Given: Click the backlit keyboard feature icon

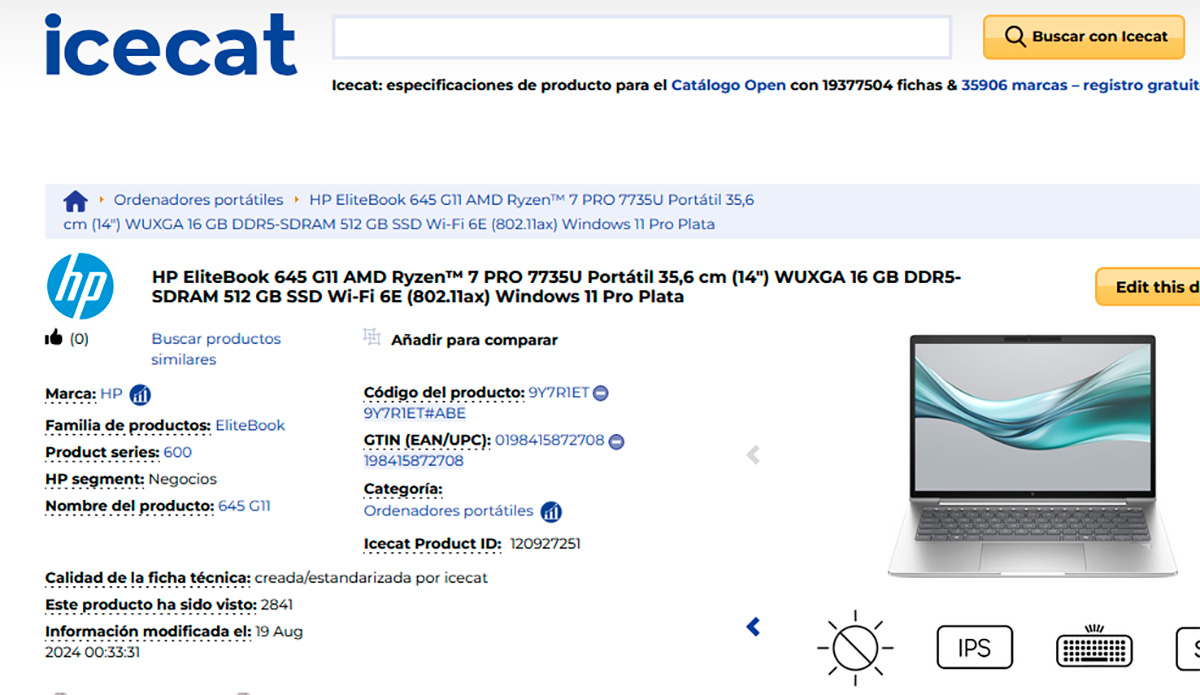Looking at the screenshot, I should pyautogui.click(x=1094, y=647).
